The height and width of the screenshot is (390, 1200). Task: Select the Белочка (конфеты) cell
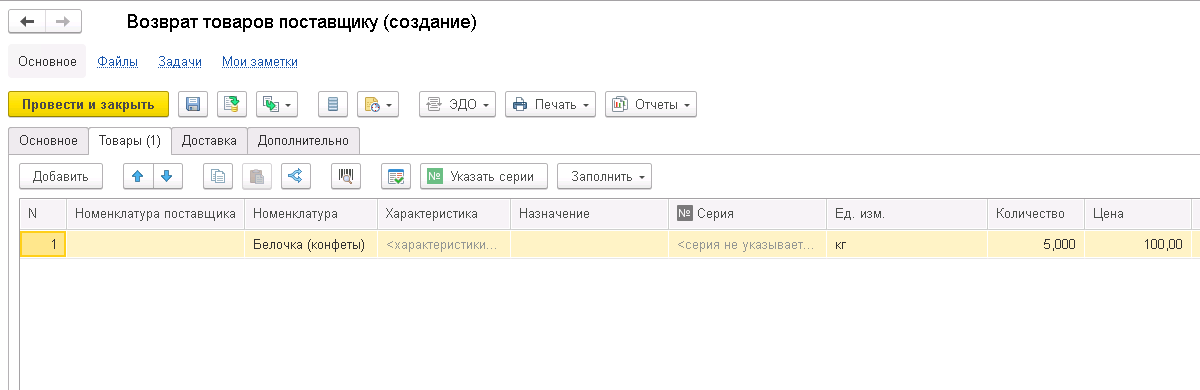(311, 244)
